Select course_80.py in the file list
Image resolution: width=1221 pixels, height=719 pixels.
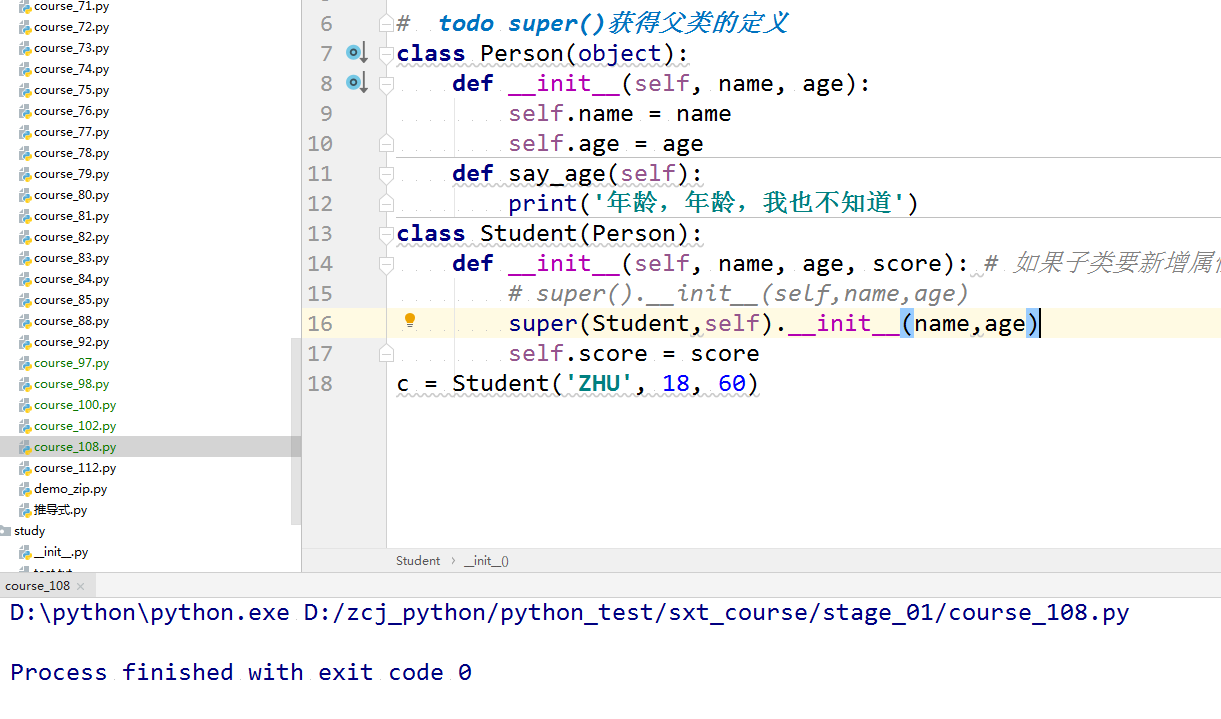[x=71, y=195]
